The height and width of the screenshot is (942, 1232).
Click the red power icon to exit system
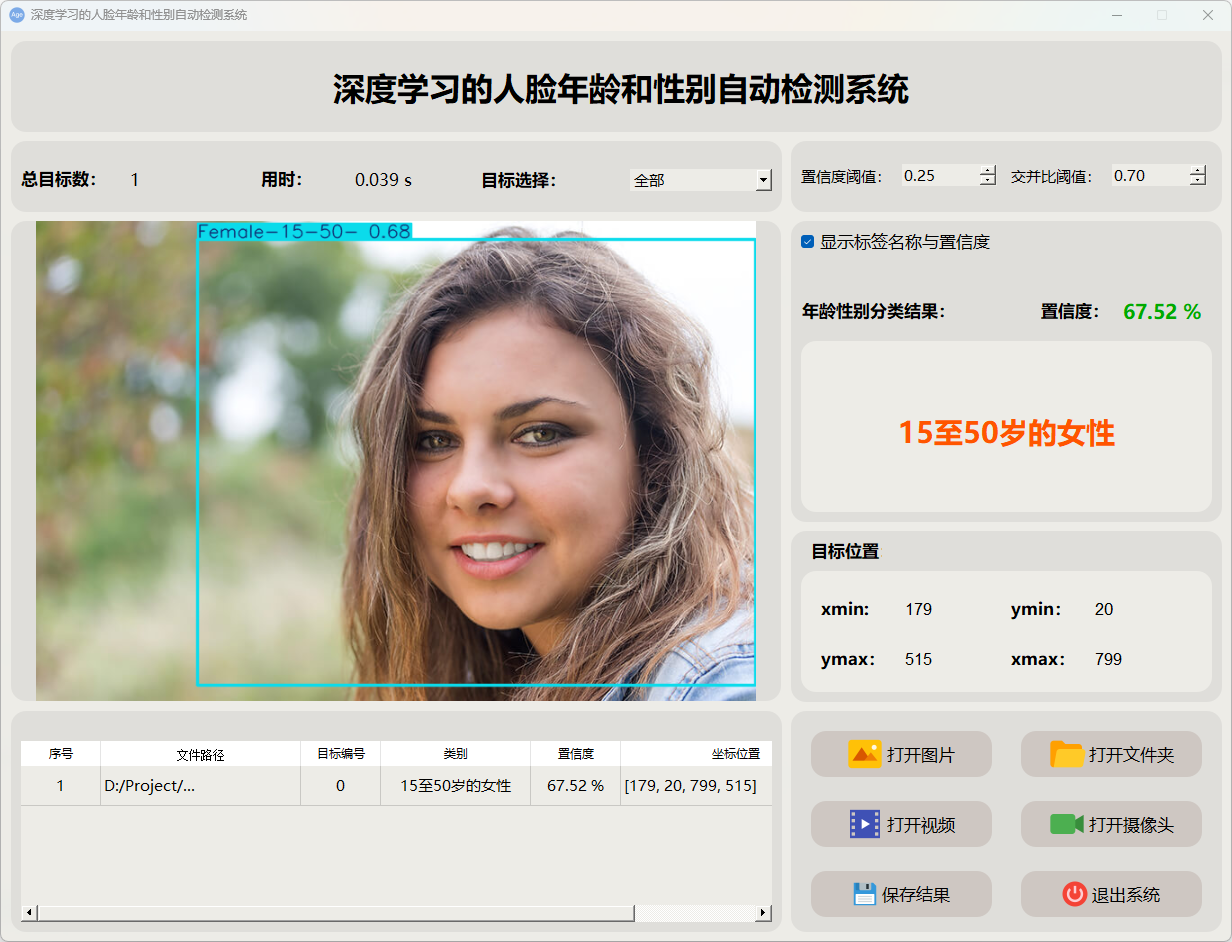point(1074,894)
